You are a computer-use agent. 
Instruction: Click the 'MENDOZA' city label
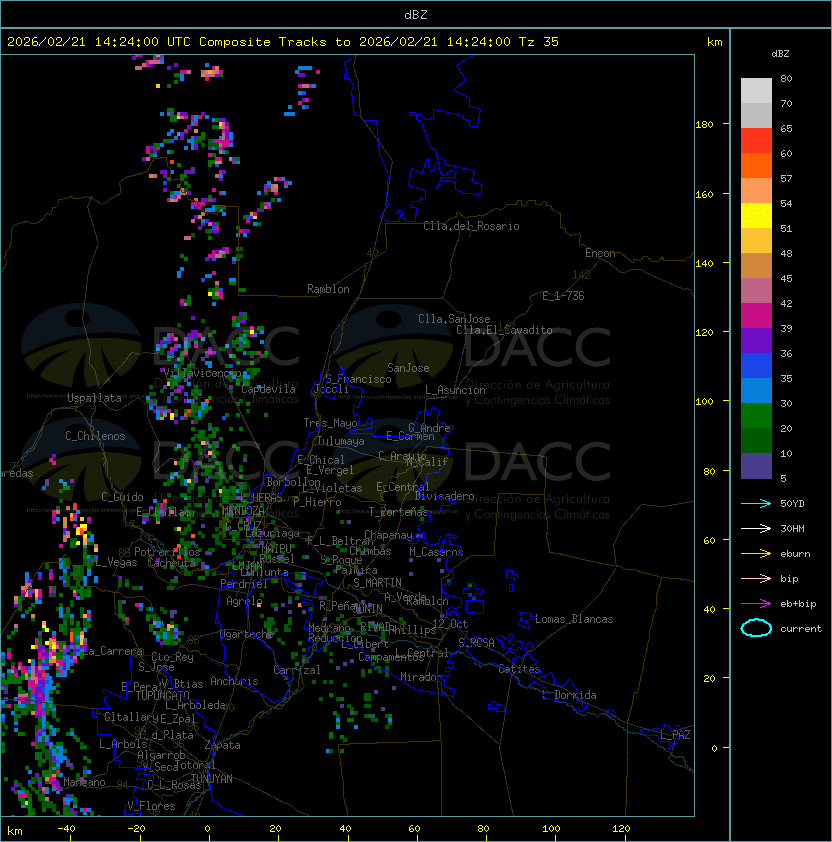click(243, 510)
